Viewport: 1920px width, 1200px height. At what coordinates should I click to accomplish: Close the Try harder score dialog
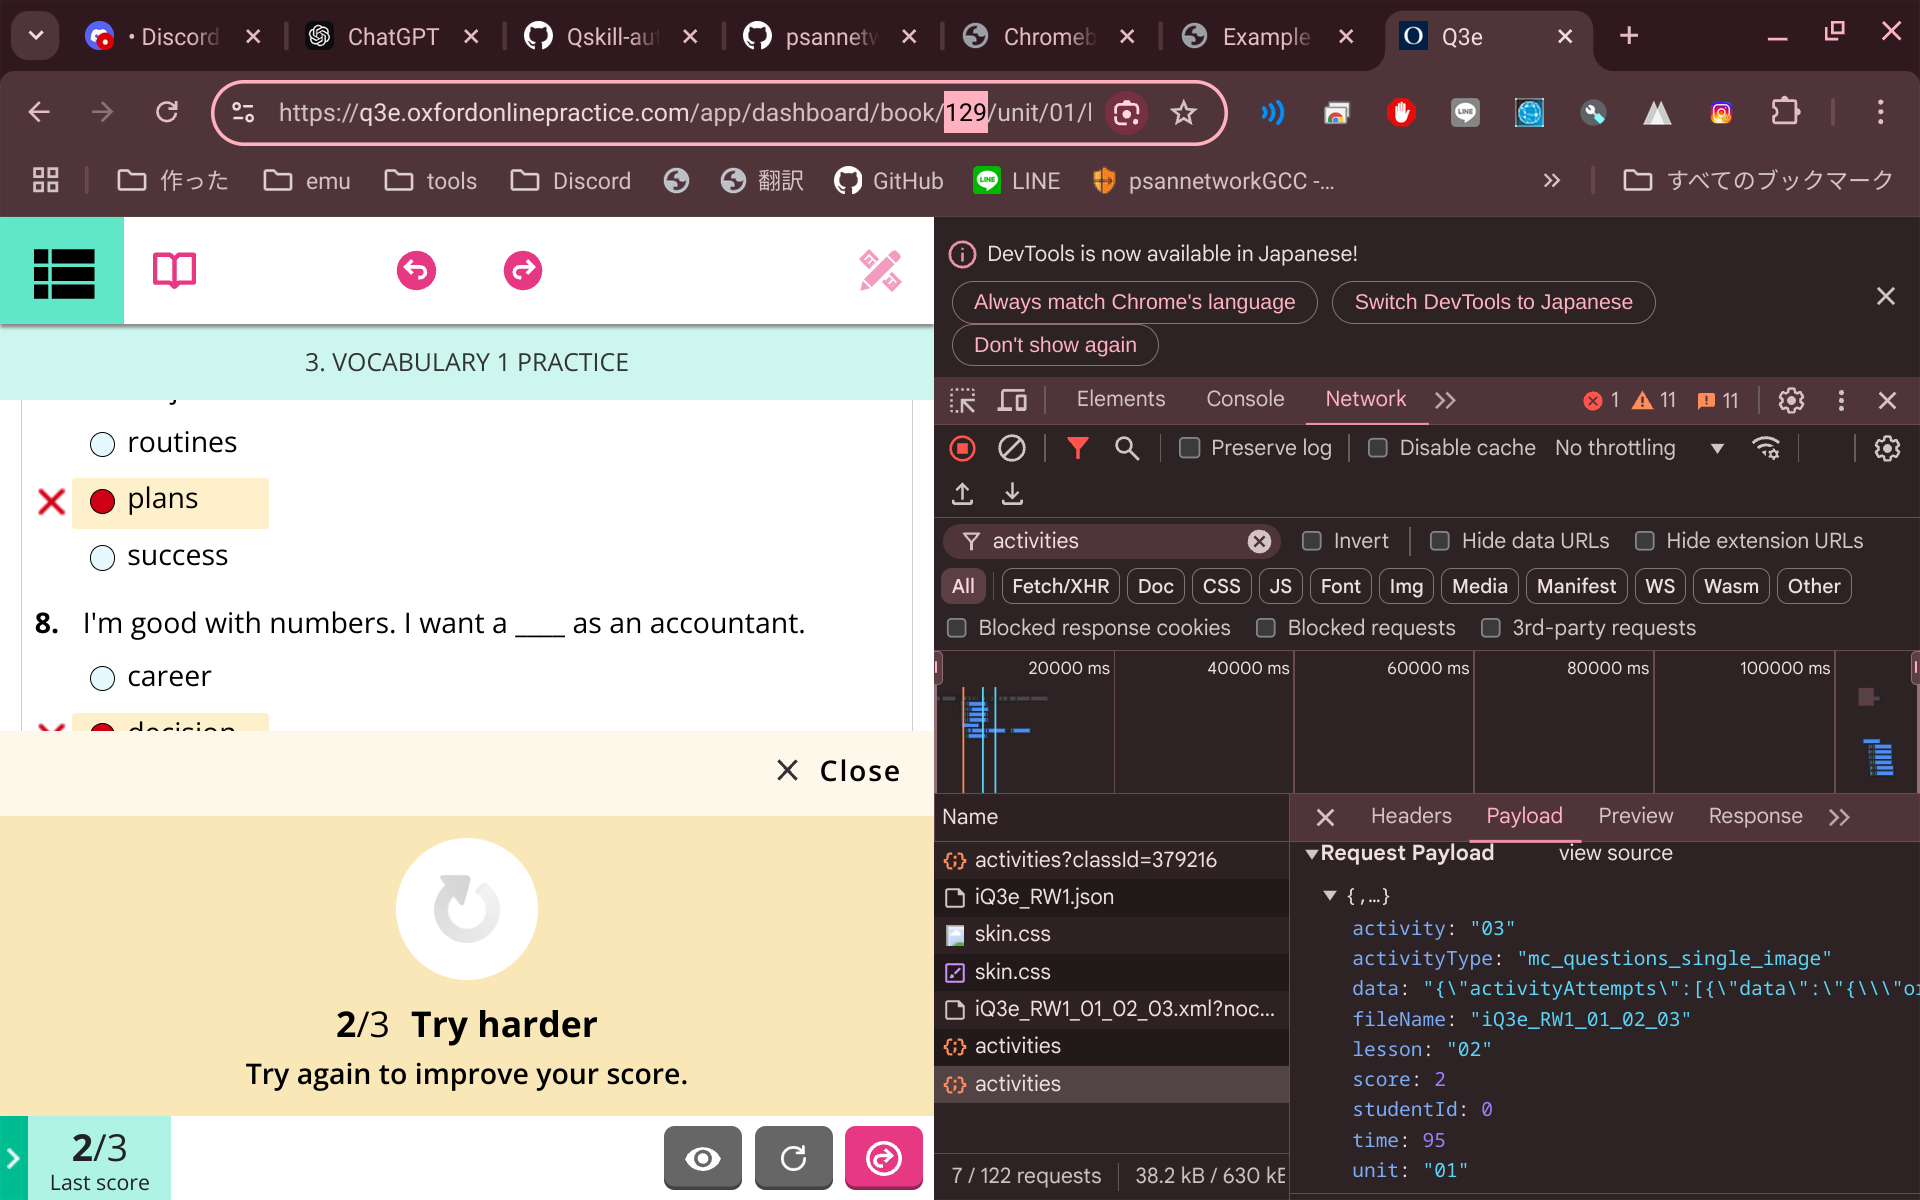tap(836, 770)
